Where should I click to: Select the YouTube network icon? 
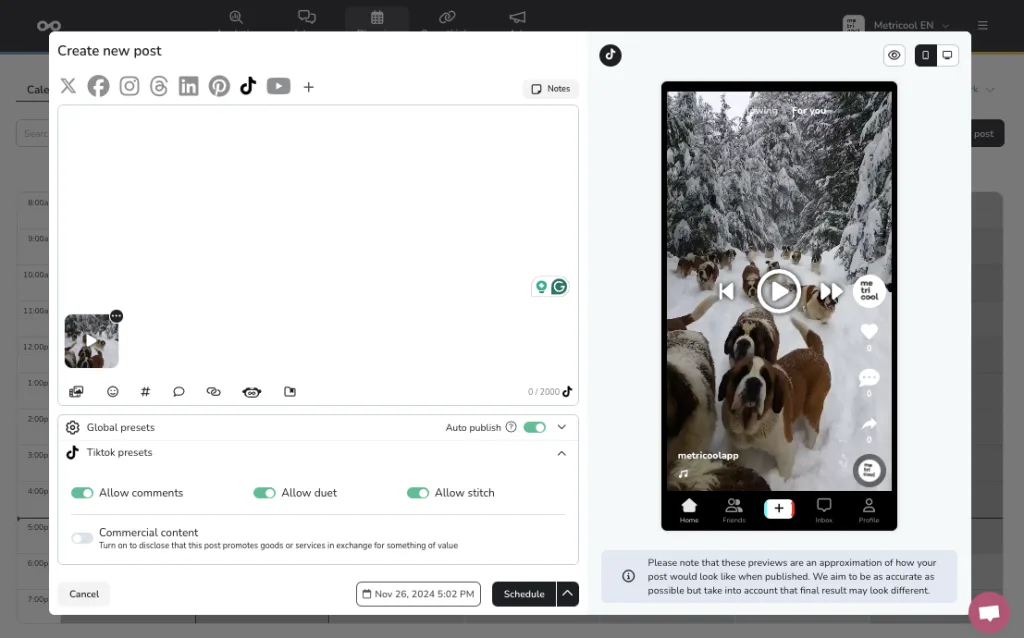pyautogui.click(x=278, y=86)
